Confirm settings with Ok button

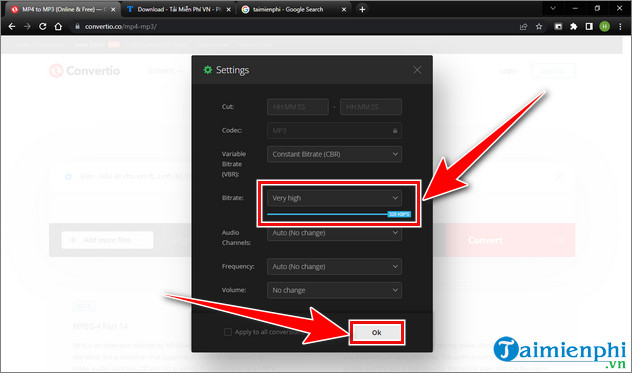click(376, 333)
